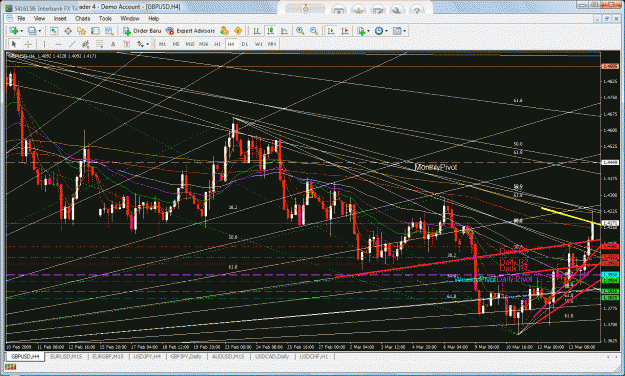The image size is (625, 376).
Task: Switch to the EURUSD,M15 chart tab
Action: 66,356
